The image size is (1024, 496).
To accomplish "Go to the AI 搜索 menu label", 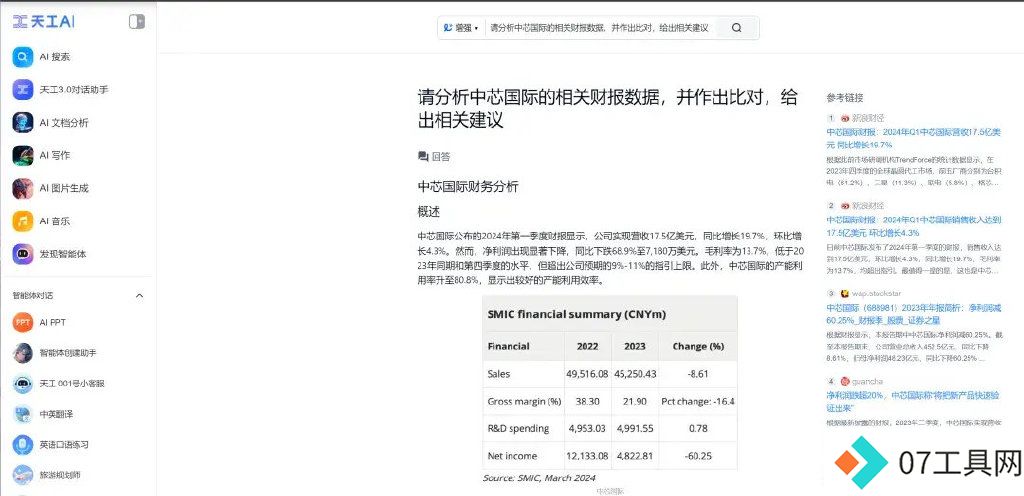I will (55, 57).
